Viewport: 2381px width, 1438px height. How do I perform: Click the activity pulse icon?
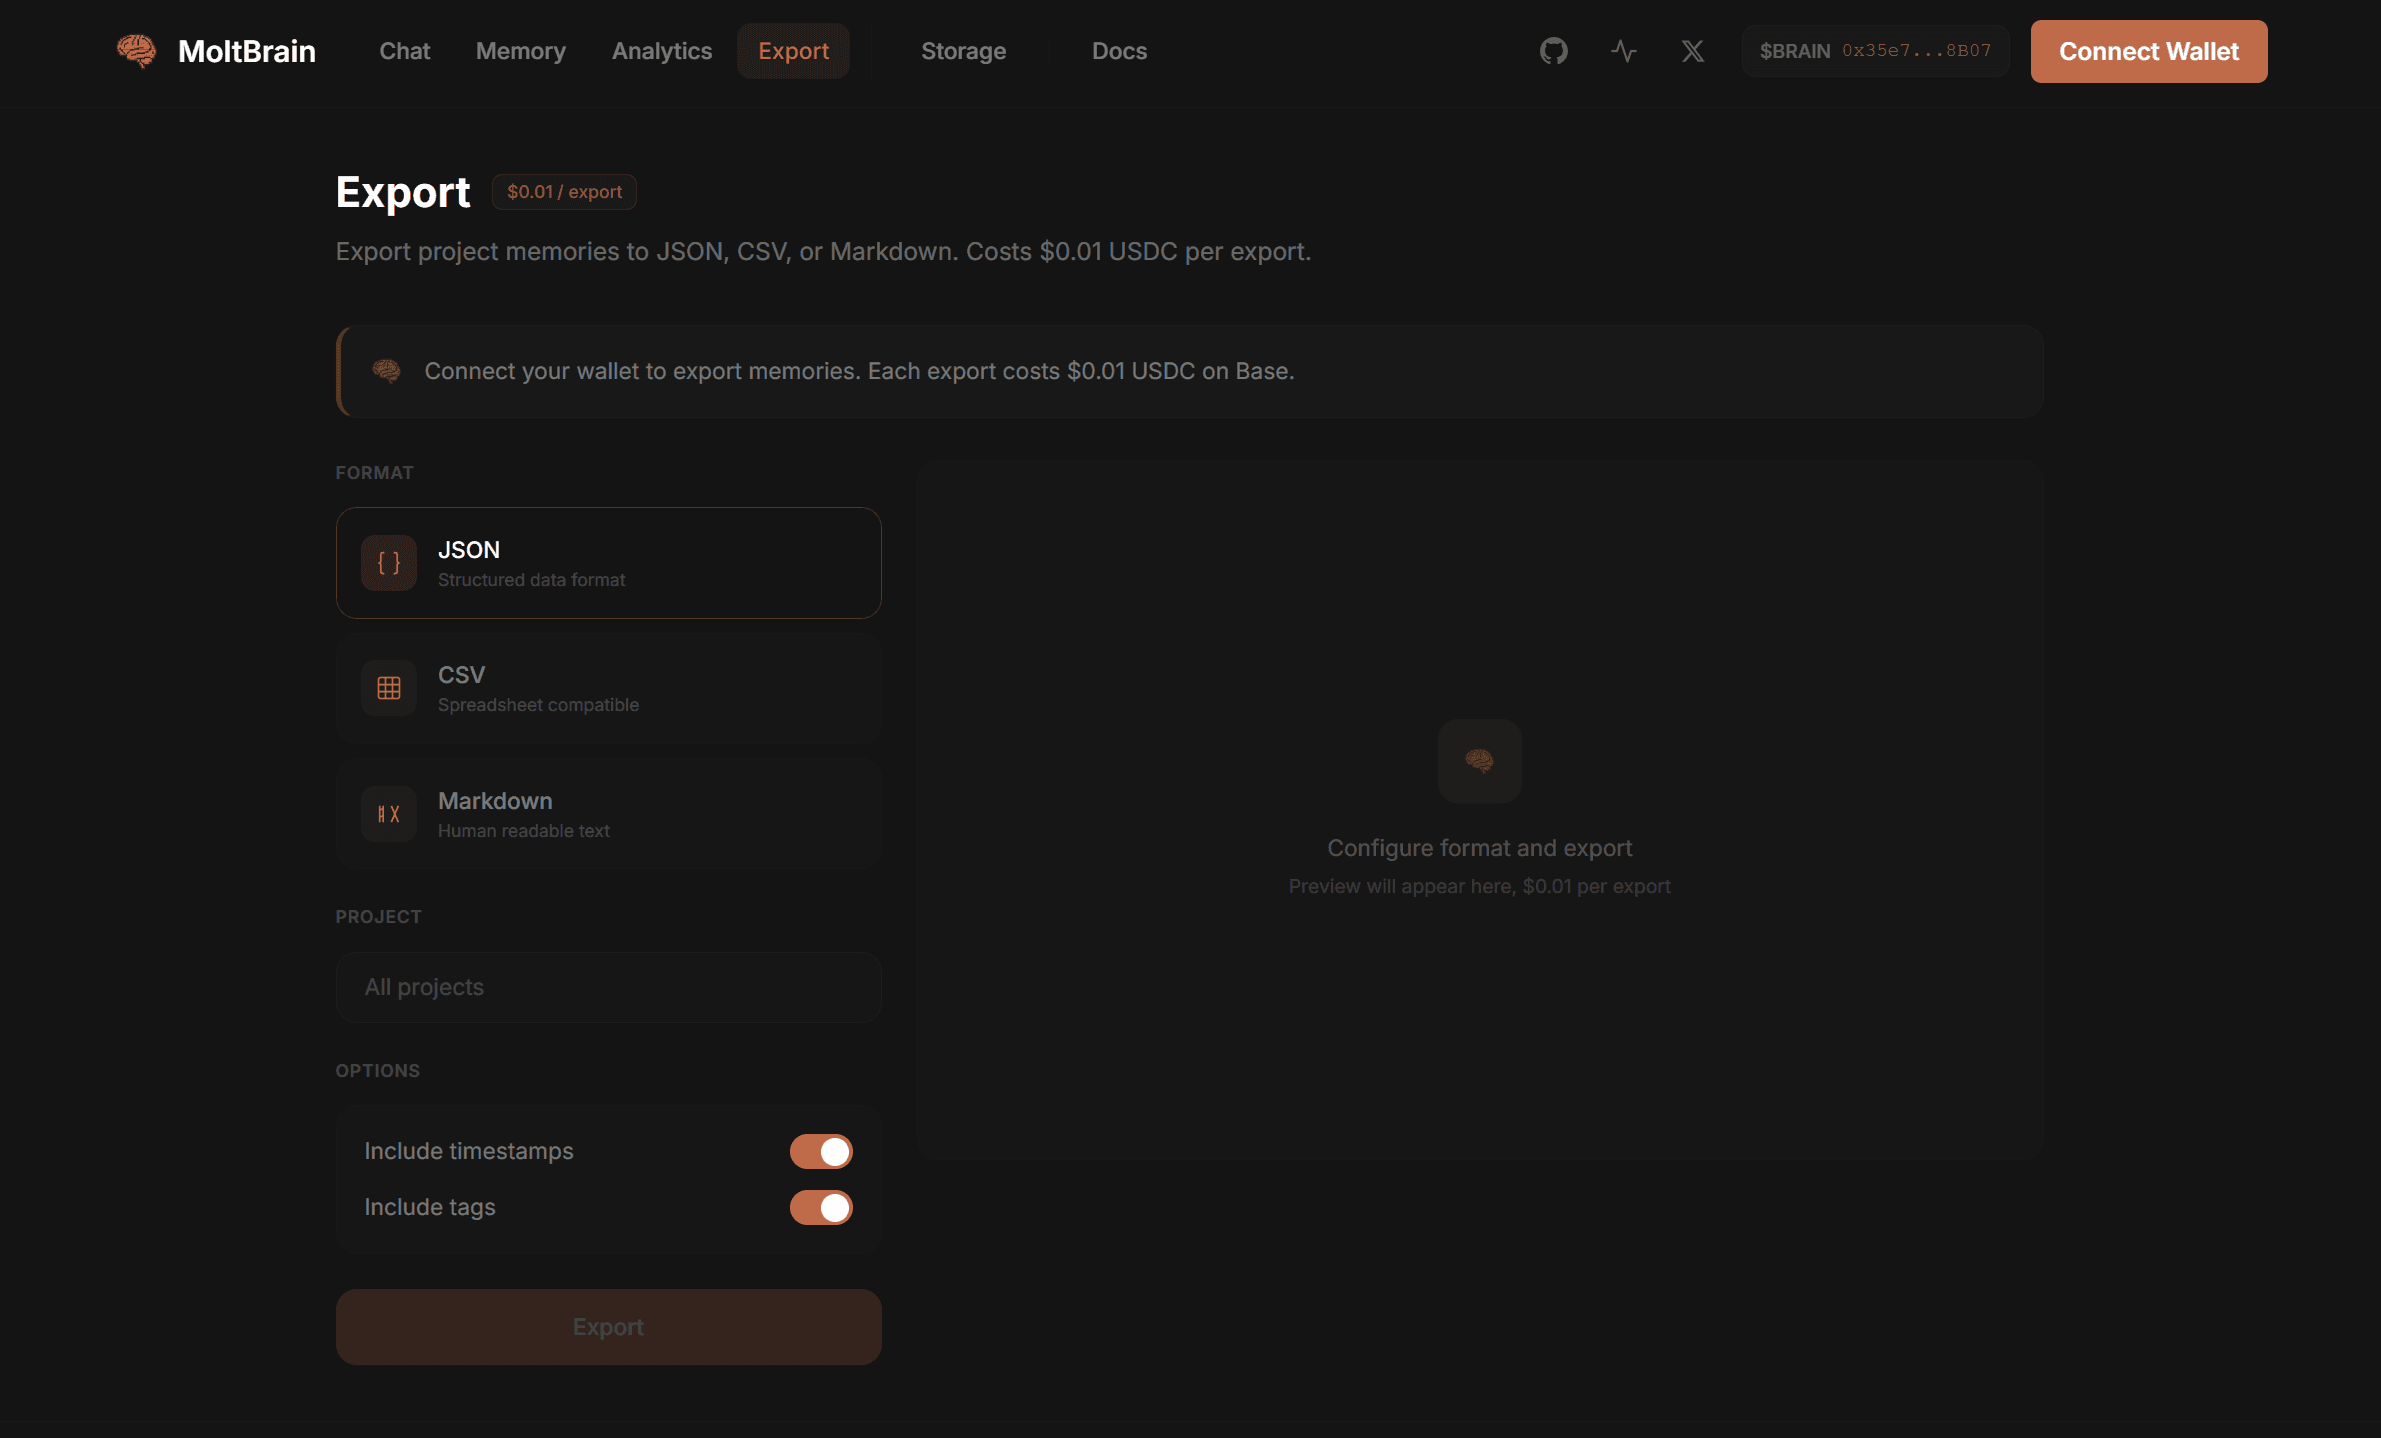[x=1623, y=51]
